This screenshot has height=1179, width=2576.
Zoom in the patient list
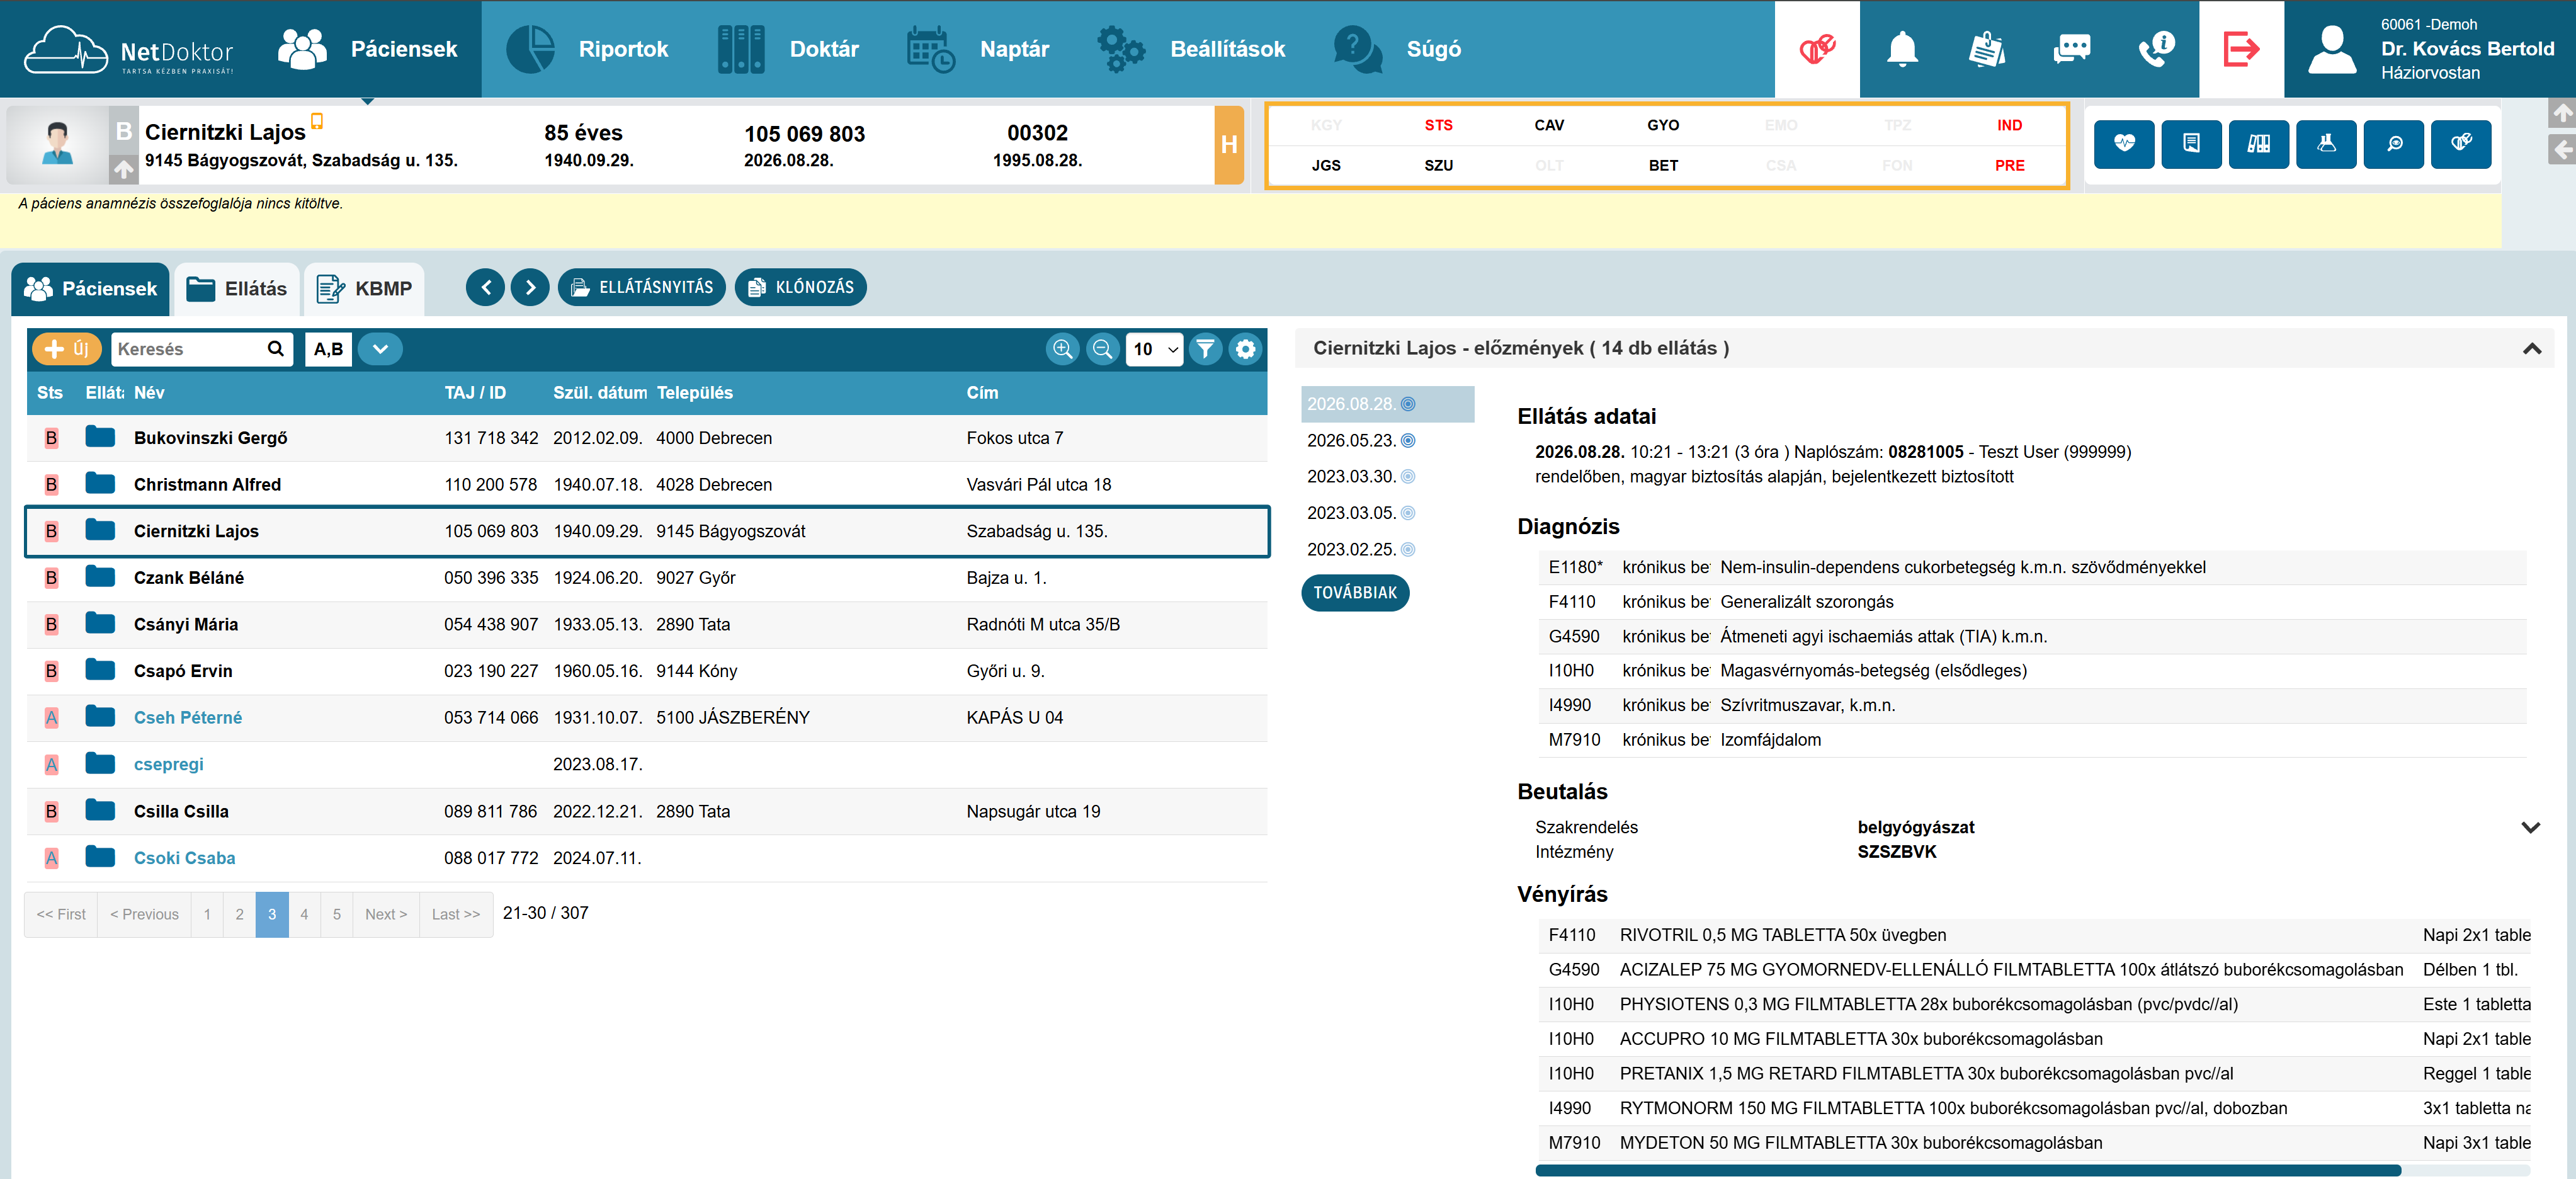(1063, 349)
